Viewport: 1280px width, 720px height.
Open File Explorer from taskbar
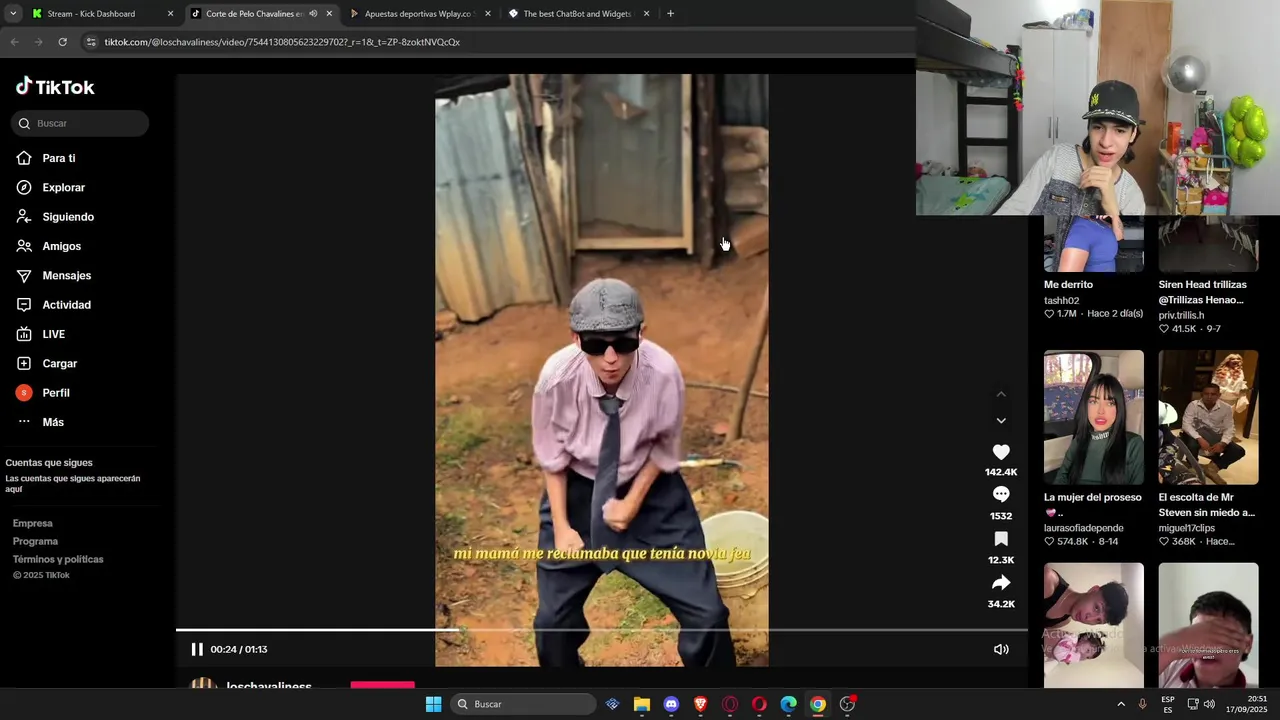click(x=642, y=704)
